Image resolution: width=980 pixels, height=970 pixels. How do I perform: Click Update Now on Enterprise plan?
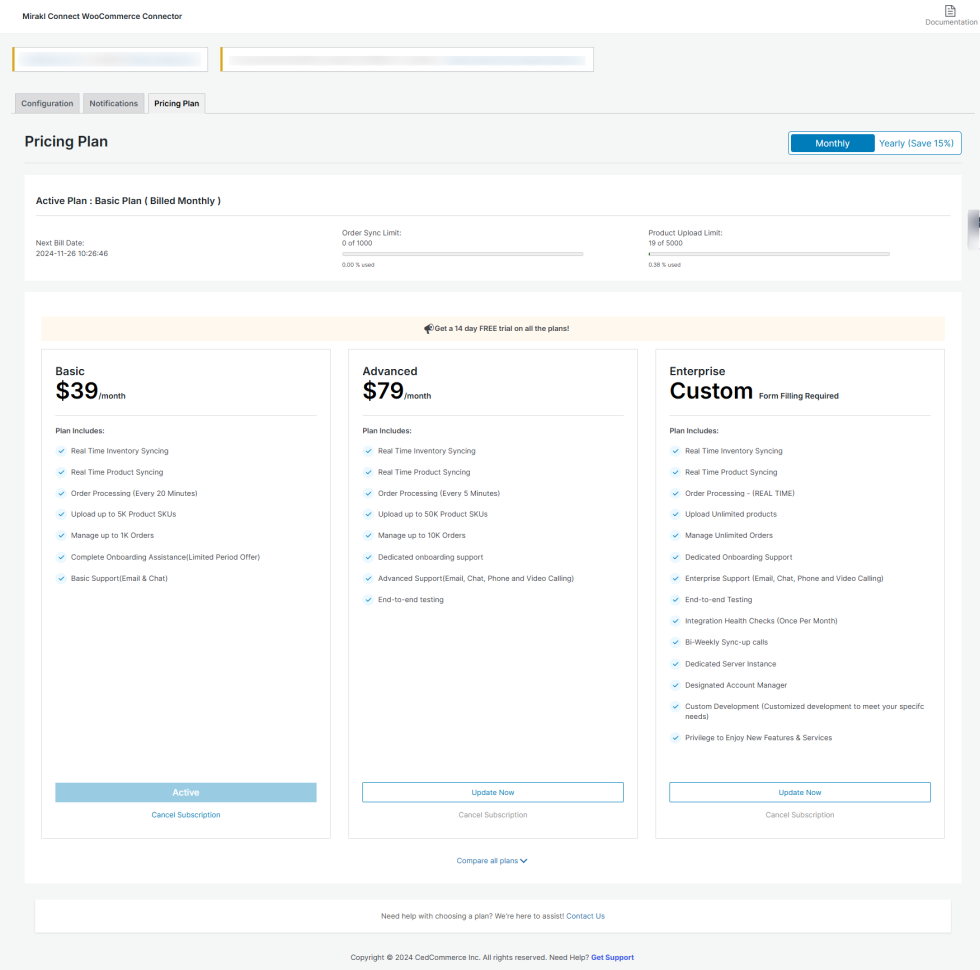pyautogui.click(x=799, y=792)
